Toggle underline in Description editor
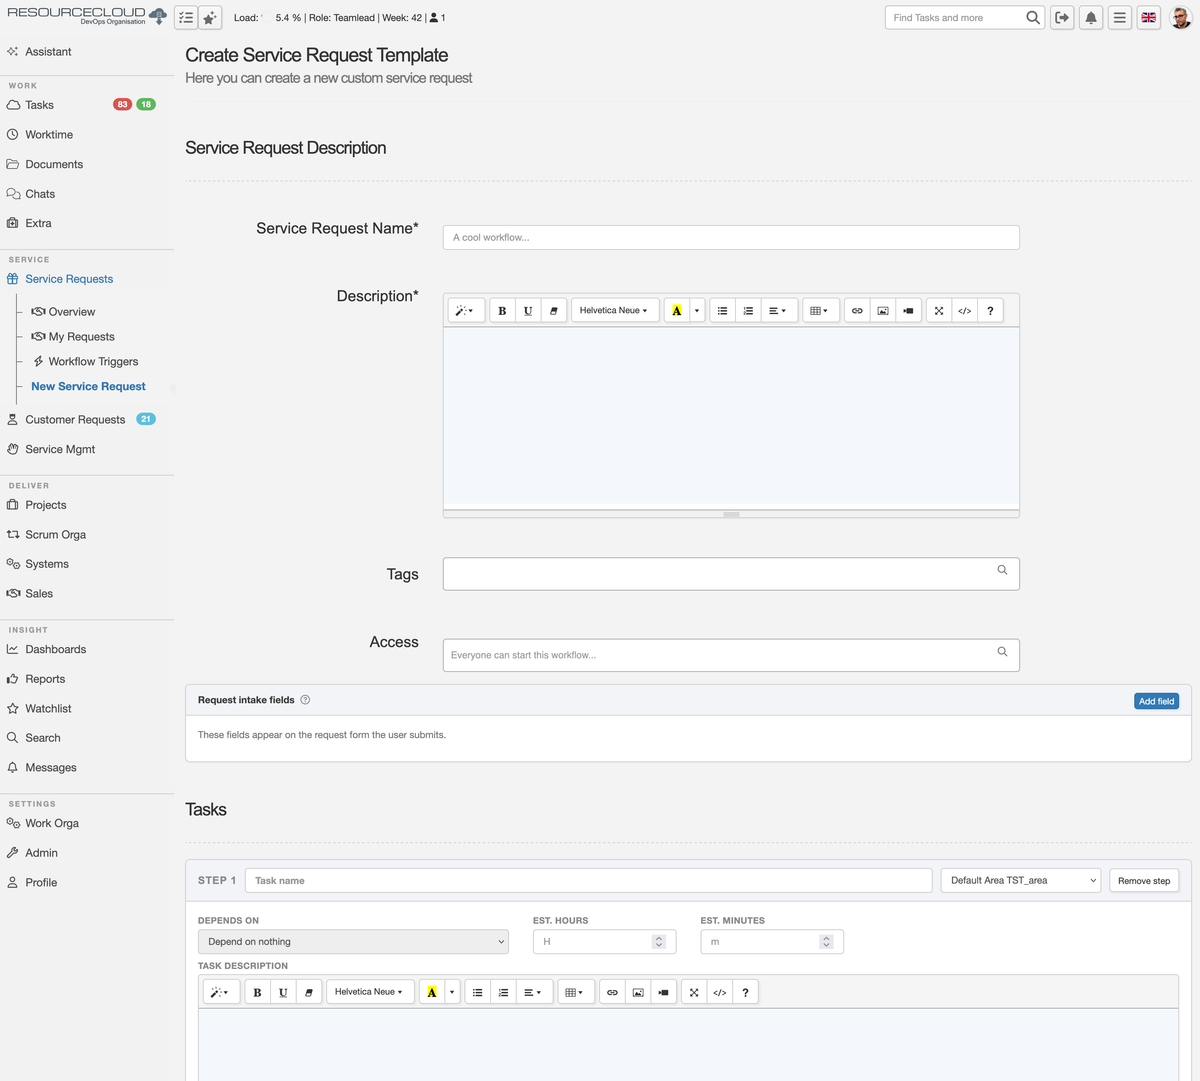Image resolution: width=1200 pixels, height=1081 pixels. point(528,311)
